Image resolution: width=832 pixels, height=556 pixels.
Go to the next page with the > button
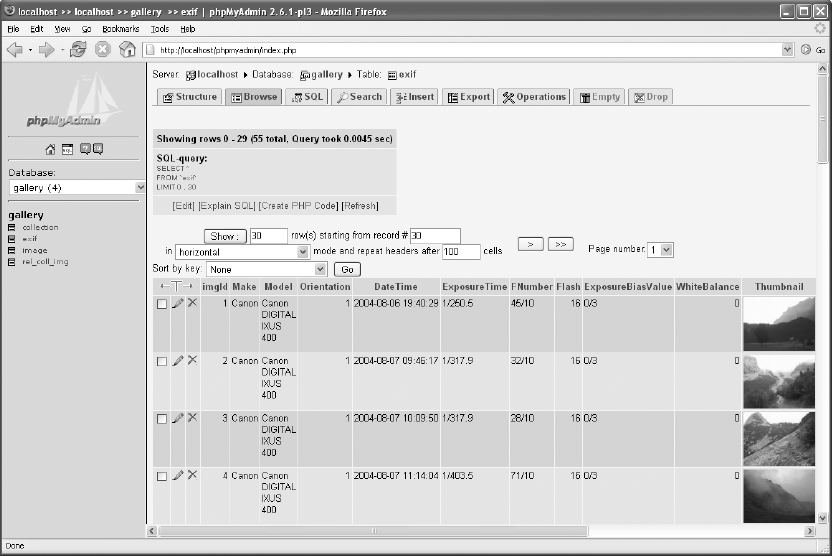pyautogui.click(x=531, y=245)
